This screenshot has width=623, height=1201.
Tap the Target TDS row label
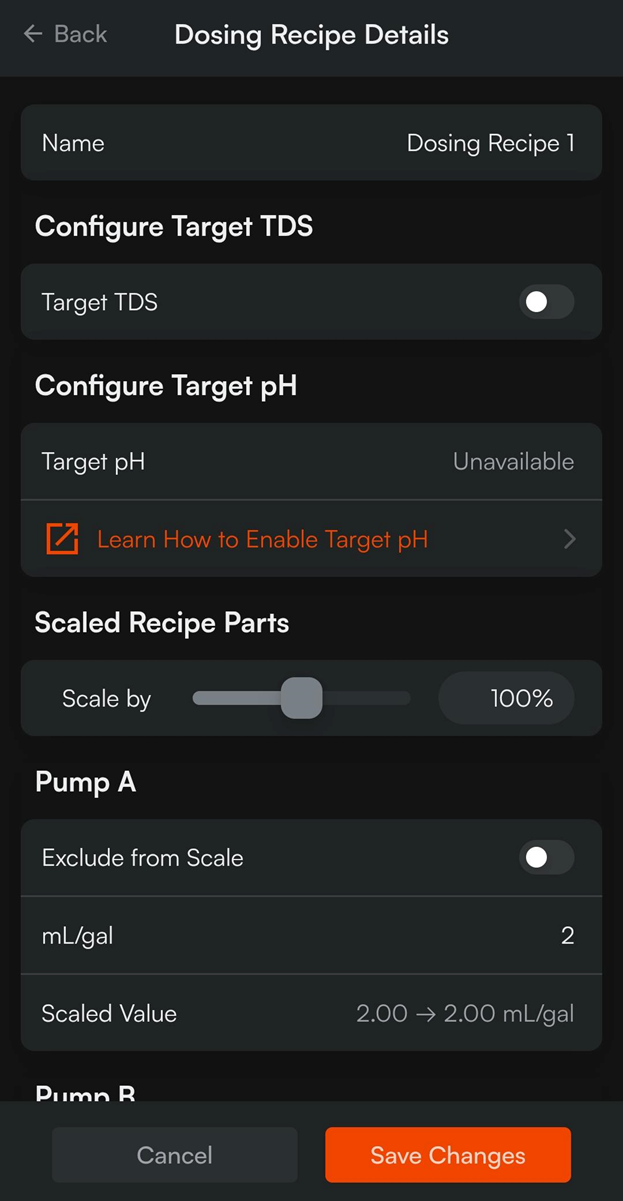click(100, 302)
